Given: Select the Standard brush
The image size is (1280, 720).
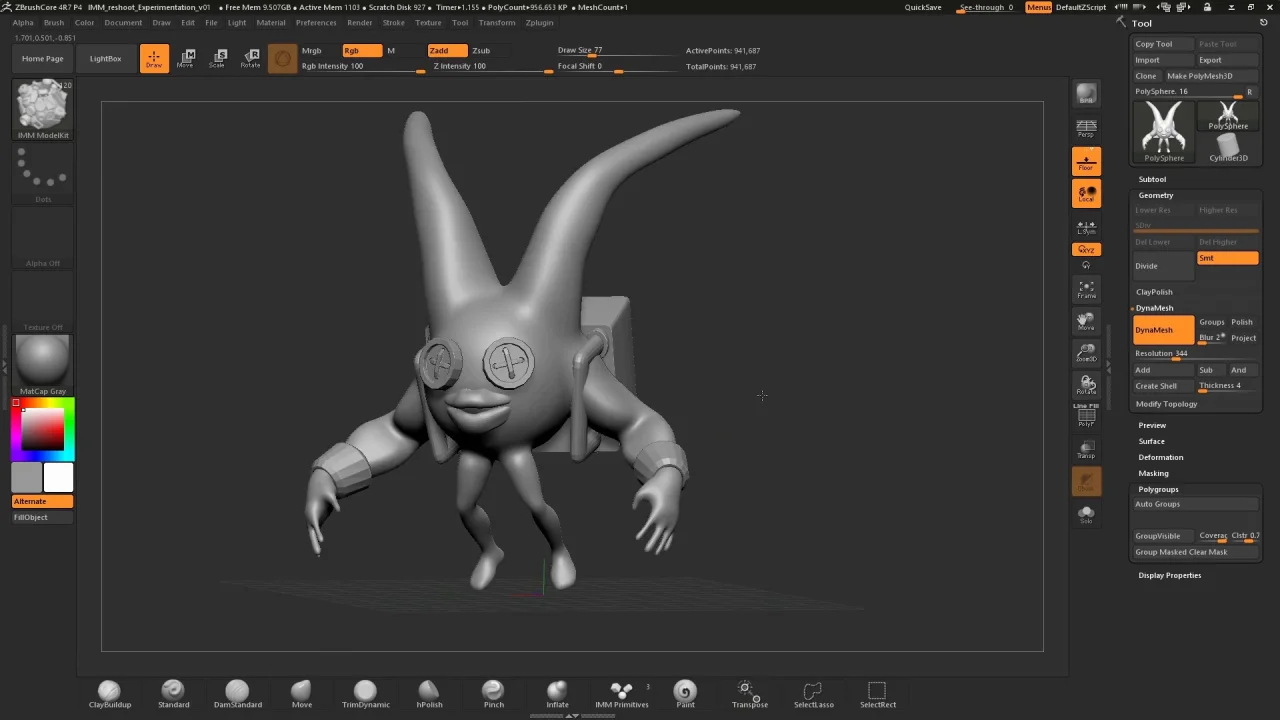Looking at the screenshot, I should click(x=173, y=694).
